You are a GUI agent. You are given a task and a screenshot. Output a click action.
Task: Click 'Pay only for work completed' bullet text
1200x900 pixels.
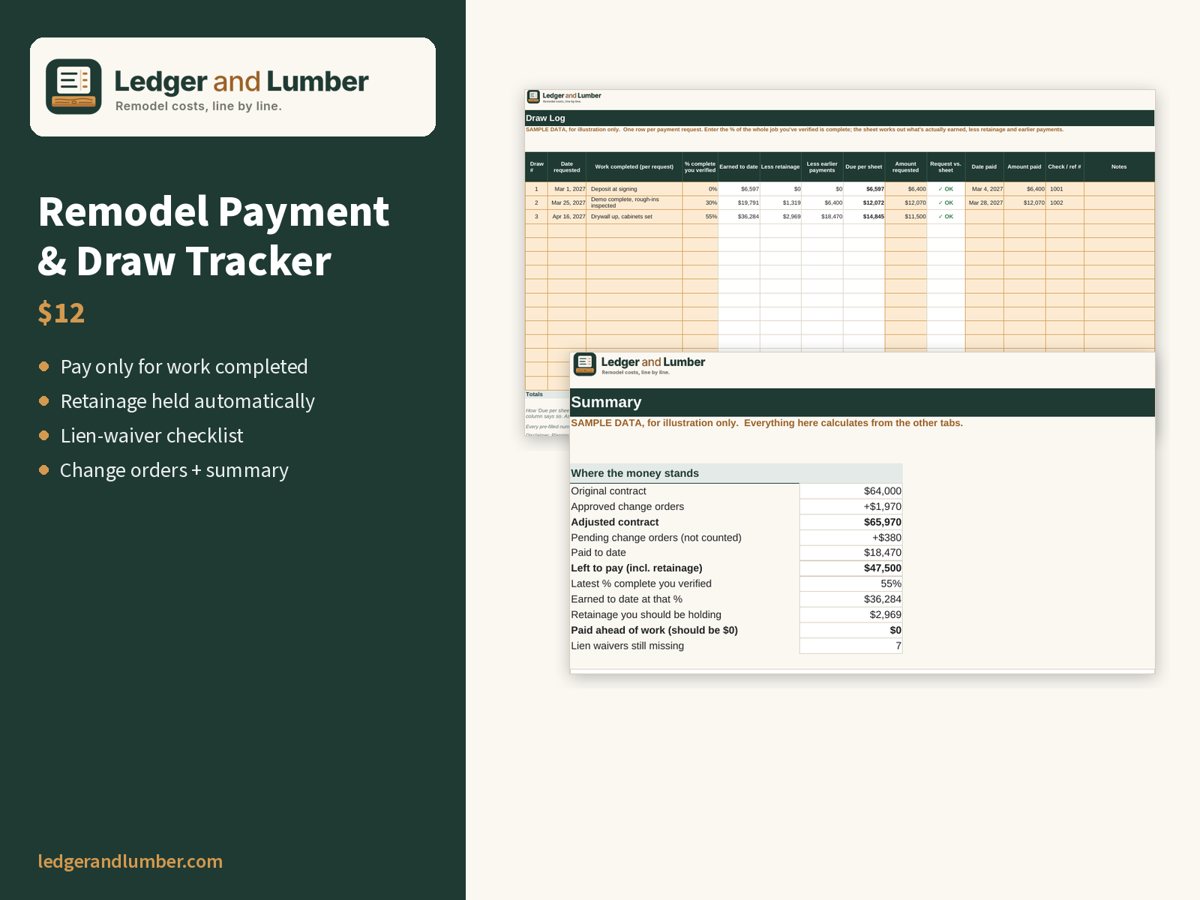point(184,367)
